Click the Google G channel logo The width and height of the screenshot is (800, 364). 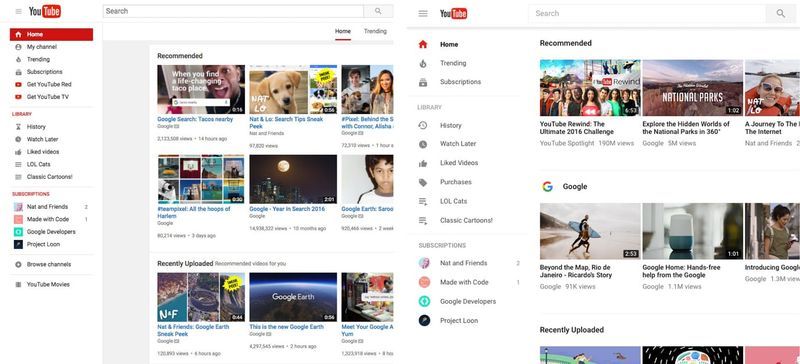(x=547, y=186)
